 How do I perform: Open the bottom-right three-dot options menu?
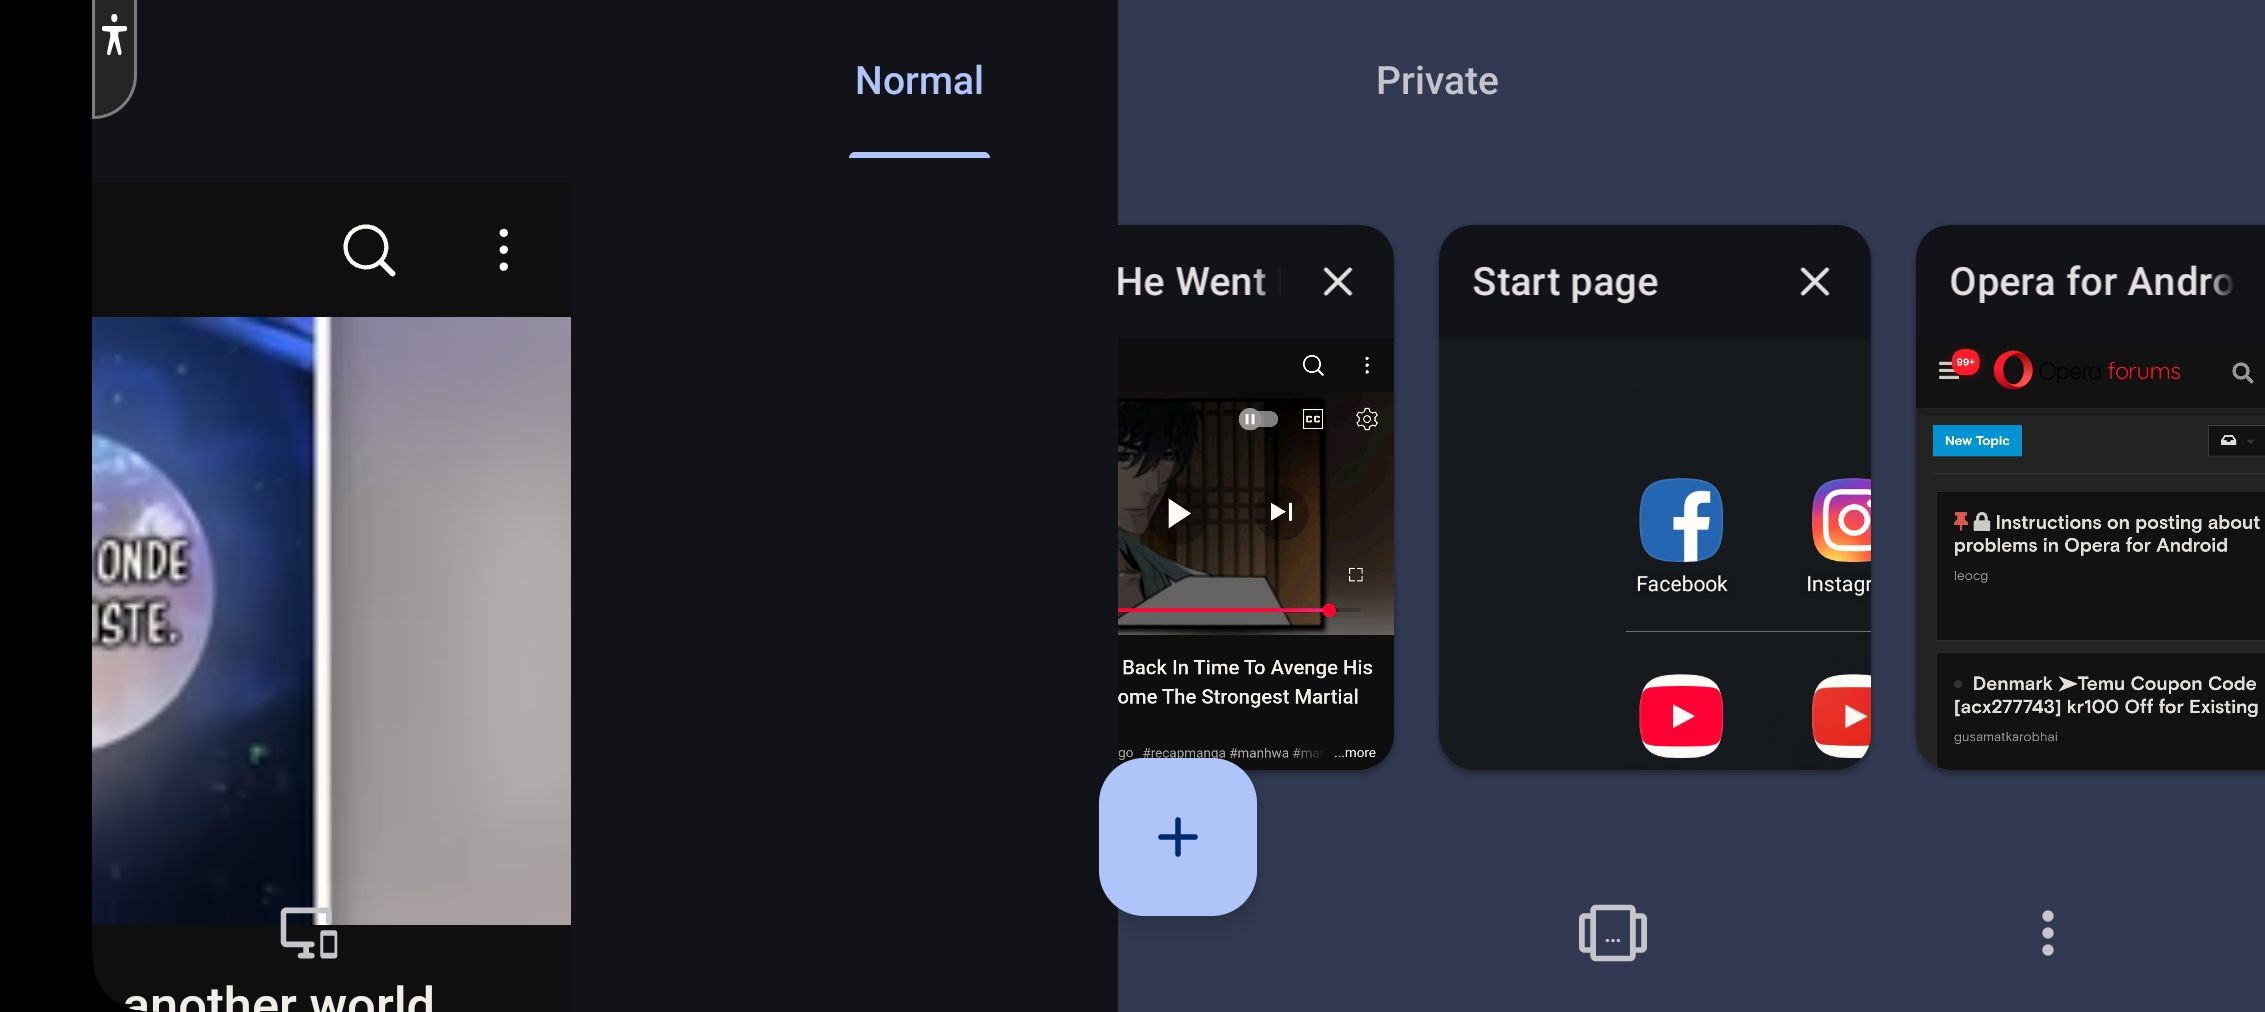tap(2048, 933)
